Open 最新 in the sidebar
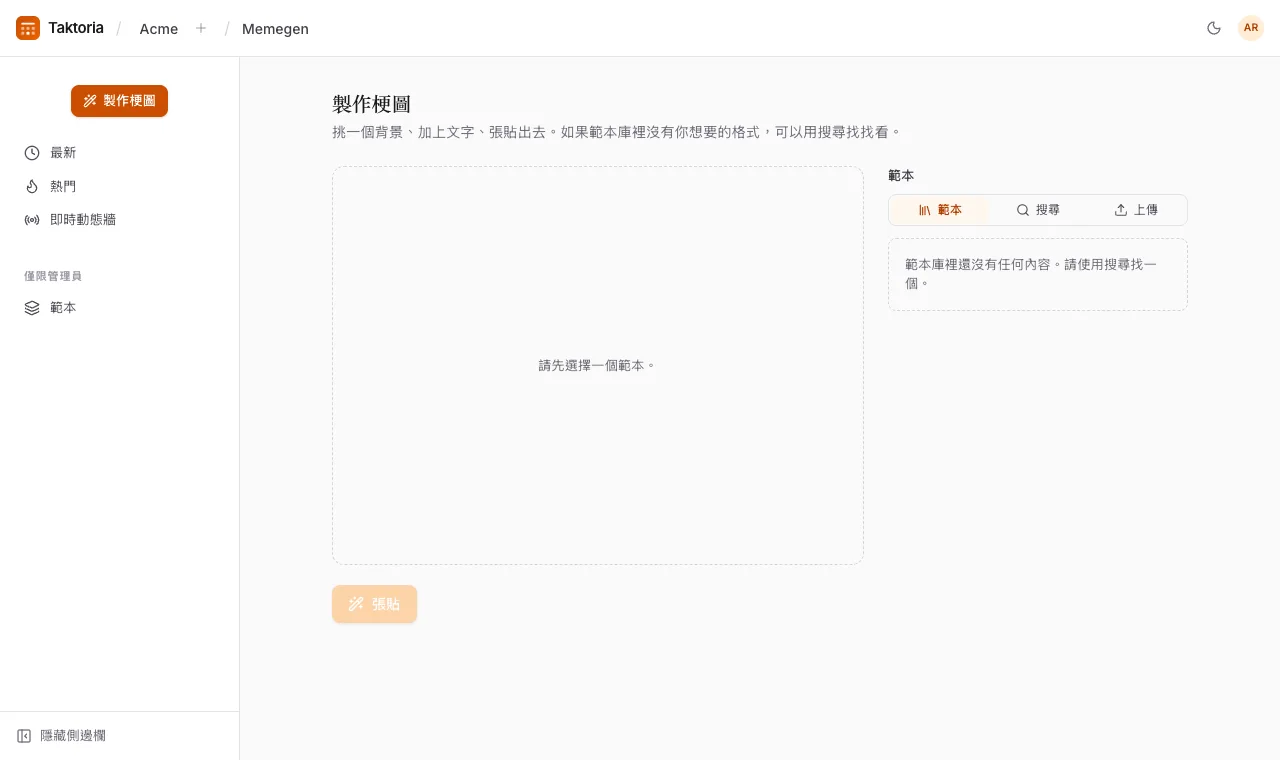 click(x=119, y=153)
